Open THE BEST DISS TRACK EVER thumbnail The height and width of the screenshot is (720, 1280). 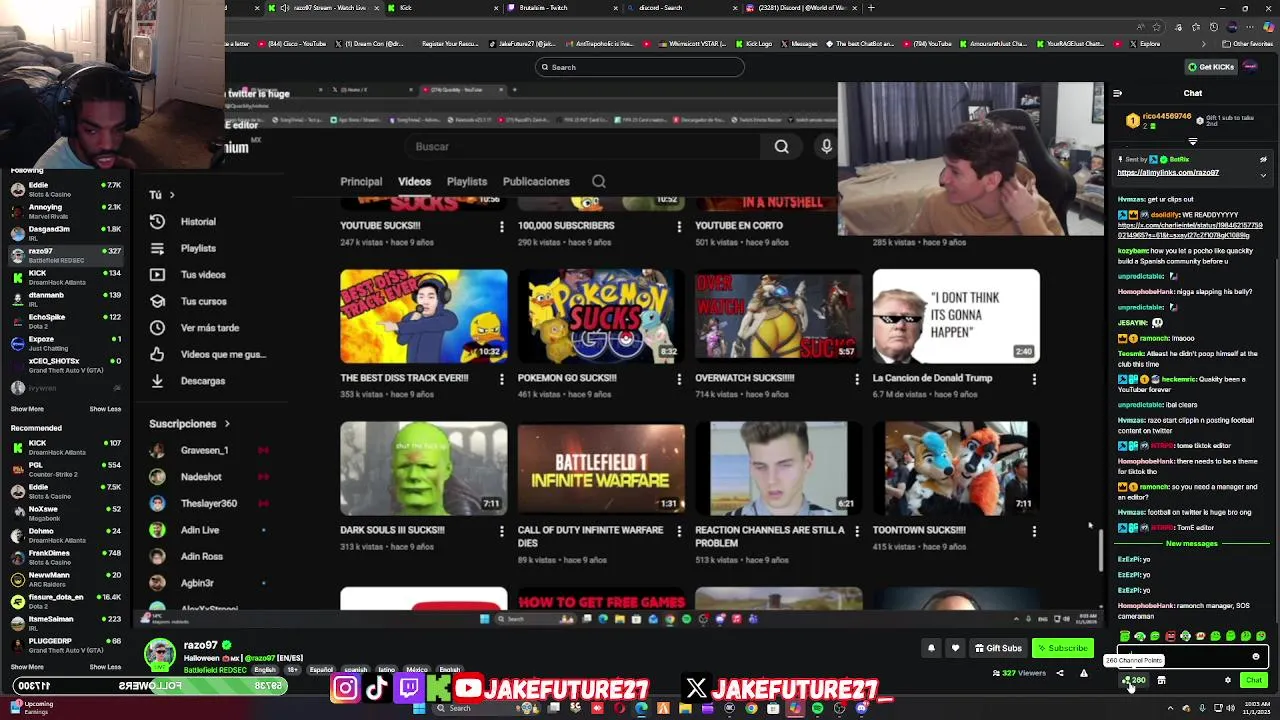click(424, 316)
